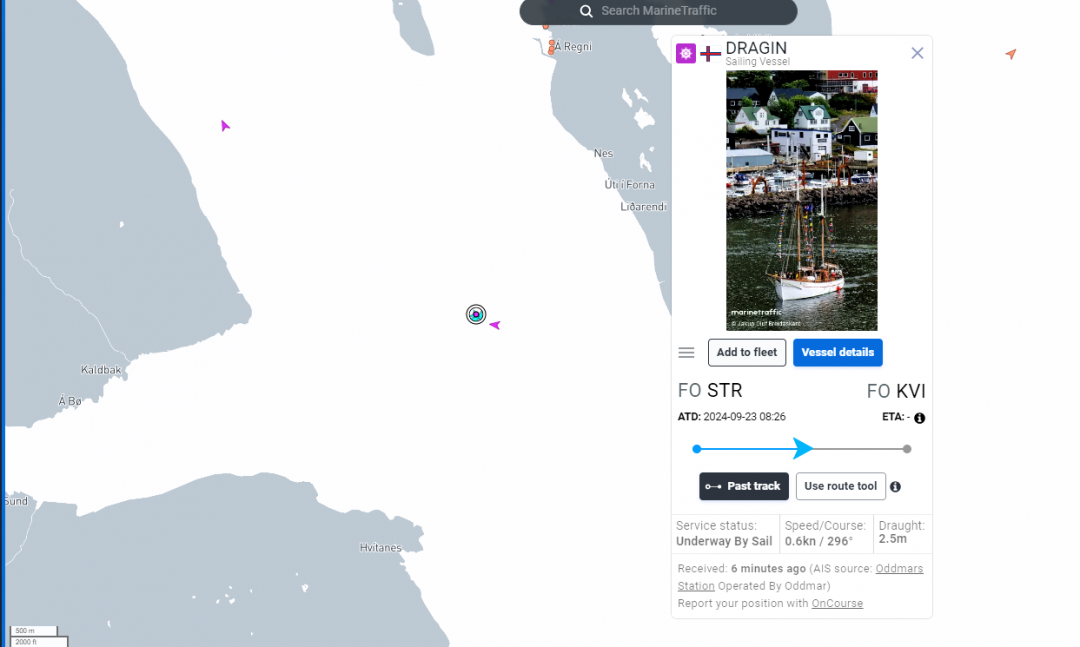Viewport: 1080px width, 647px height.
Task: Click the voyage progress arrow on route bar
Action: pos(803,448)
